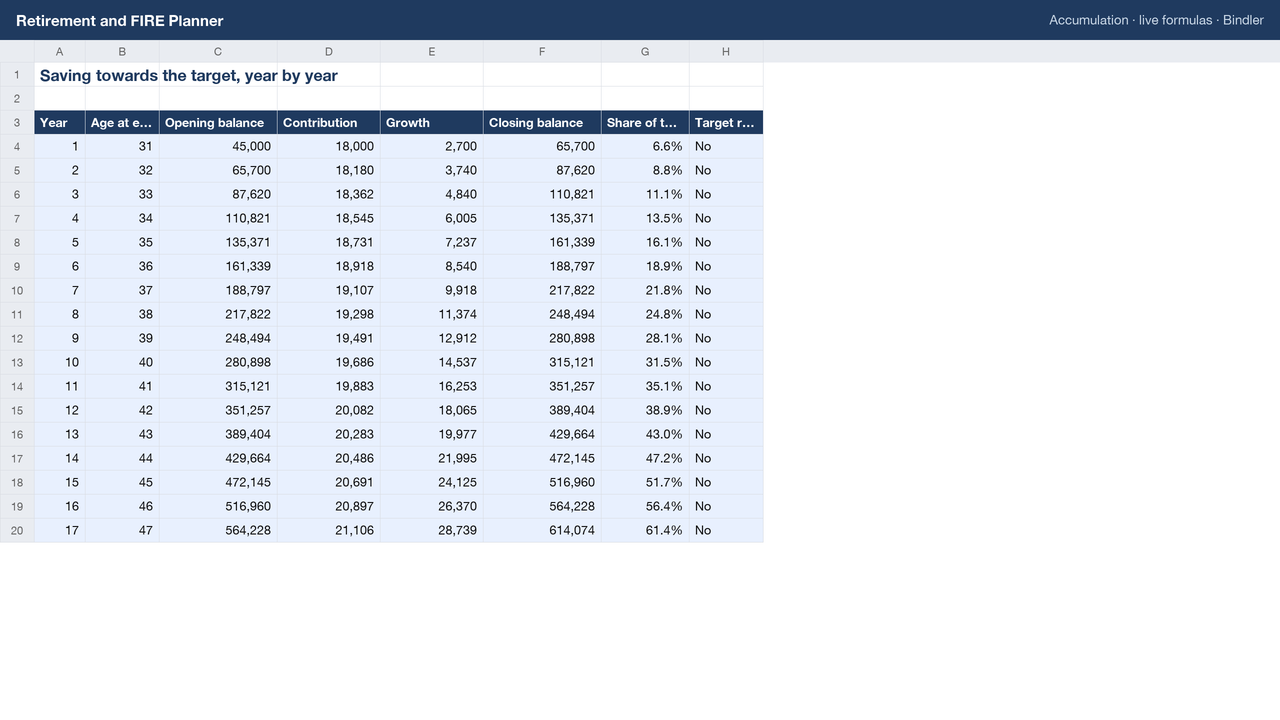Select growth cell 9,918

point(431,290)
